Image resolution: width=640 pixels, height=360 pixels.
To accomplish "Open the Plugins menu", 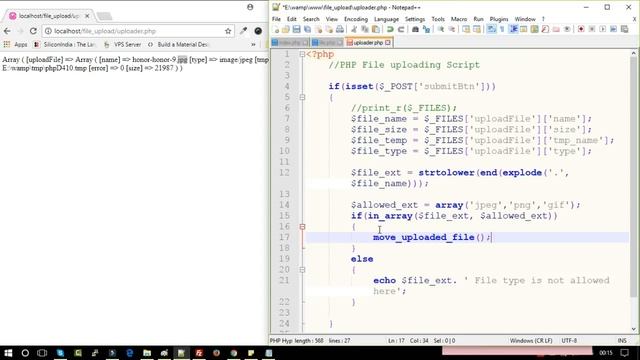I will click(499, 19).
